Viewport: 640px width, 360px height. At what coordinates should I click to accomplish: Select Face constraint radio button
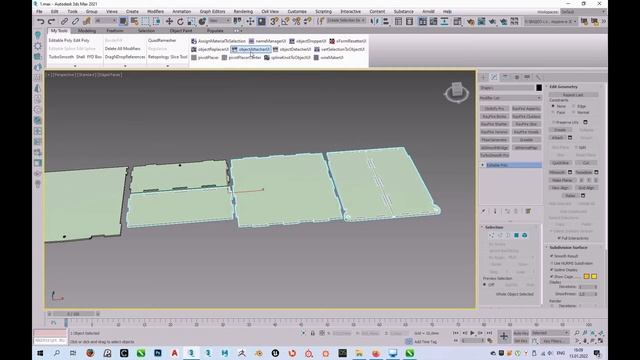click(x=553, y=112)
